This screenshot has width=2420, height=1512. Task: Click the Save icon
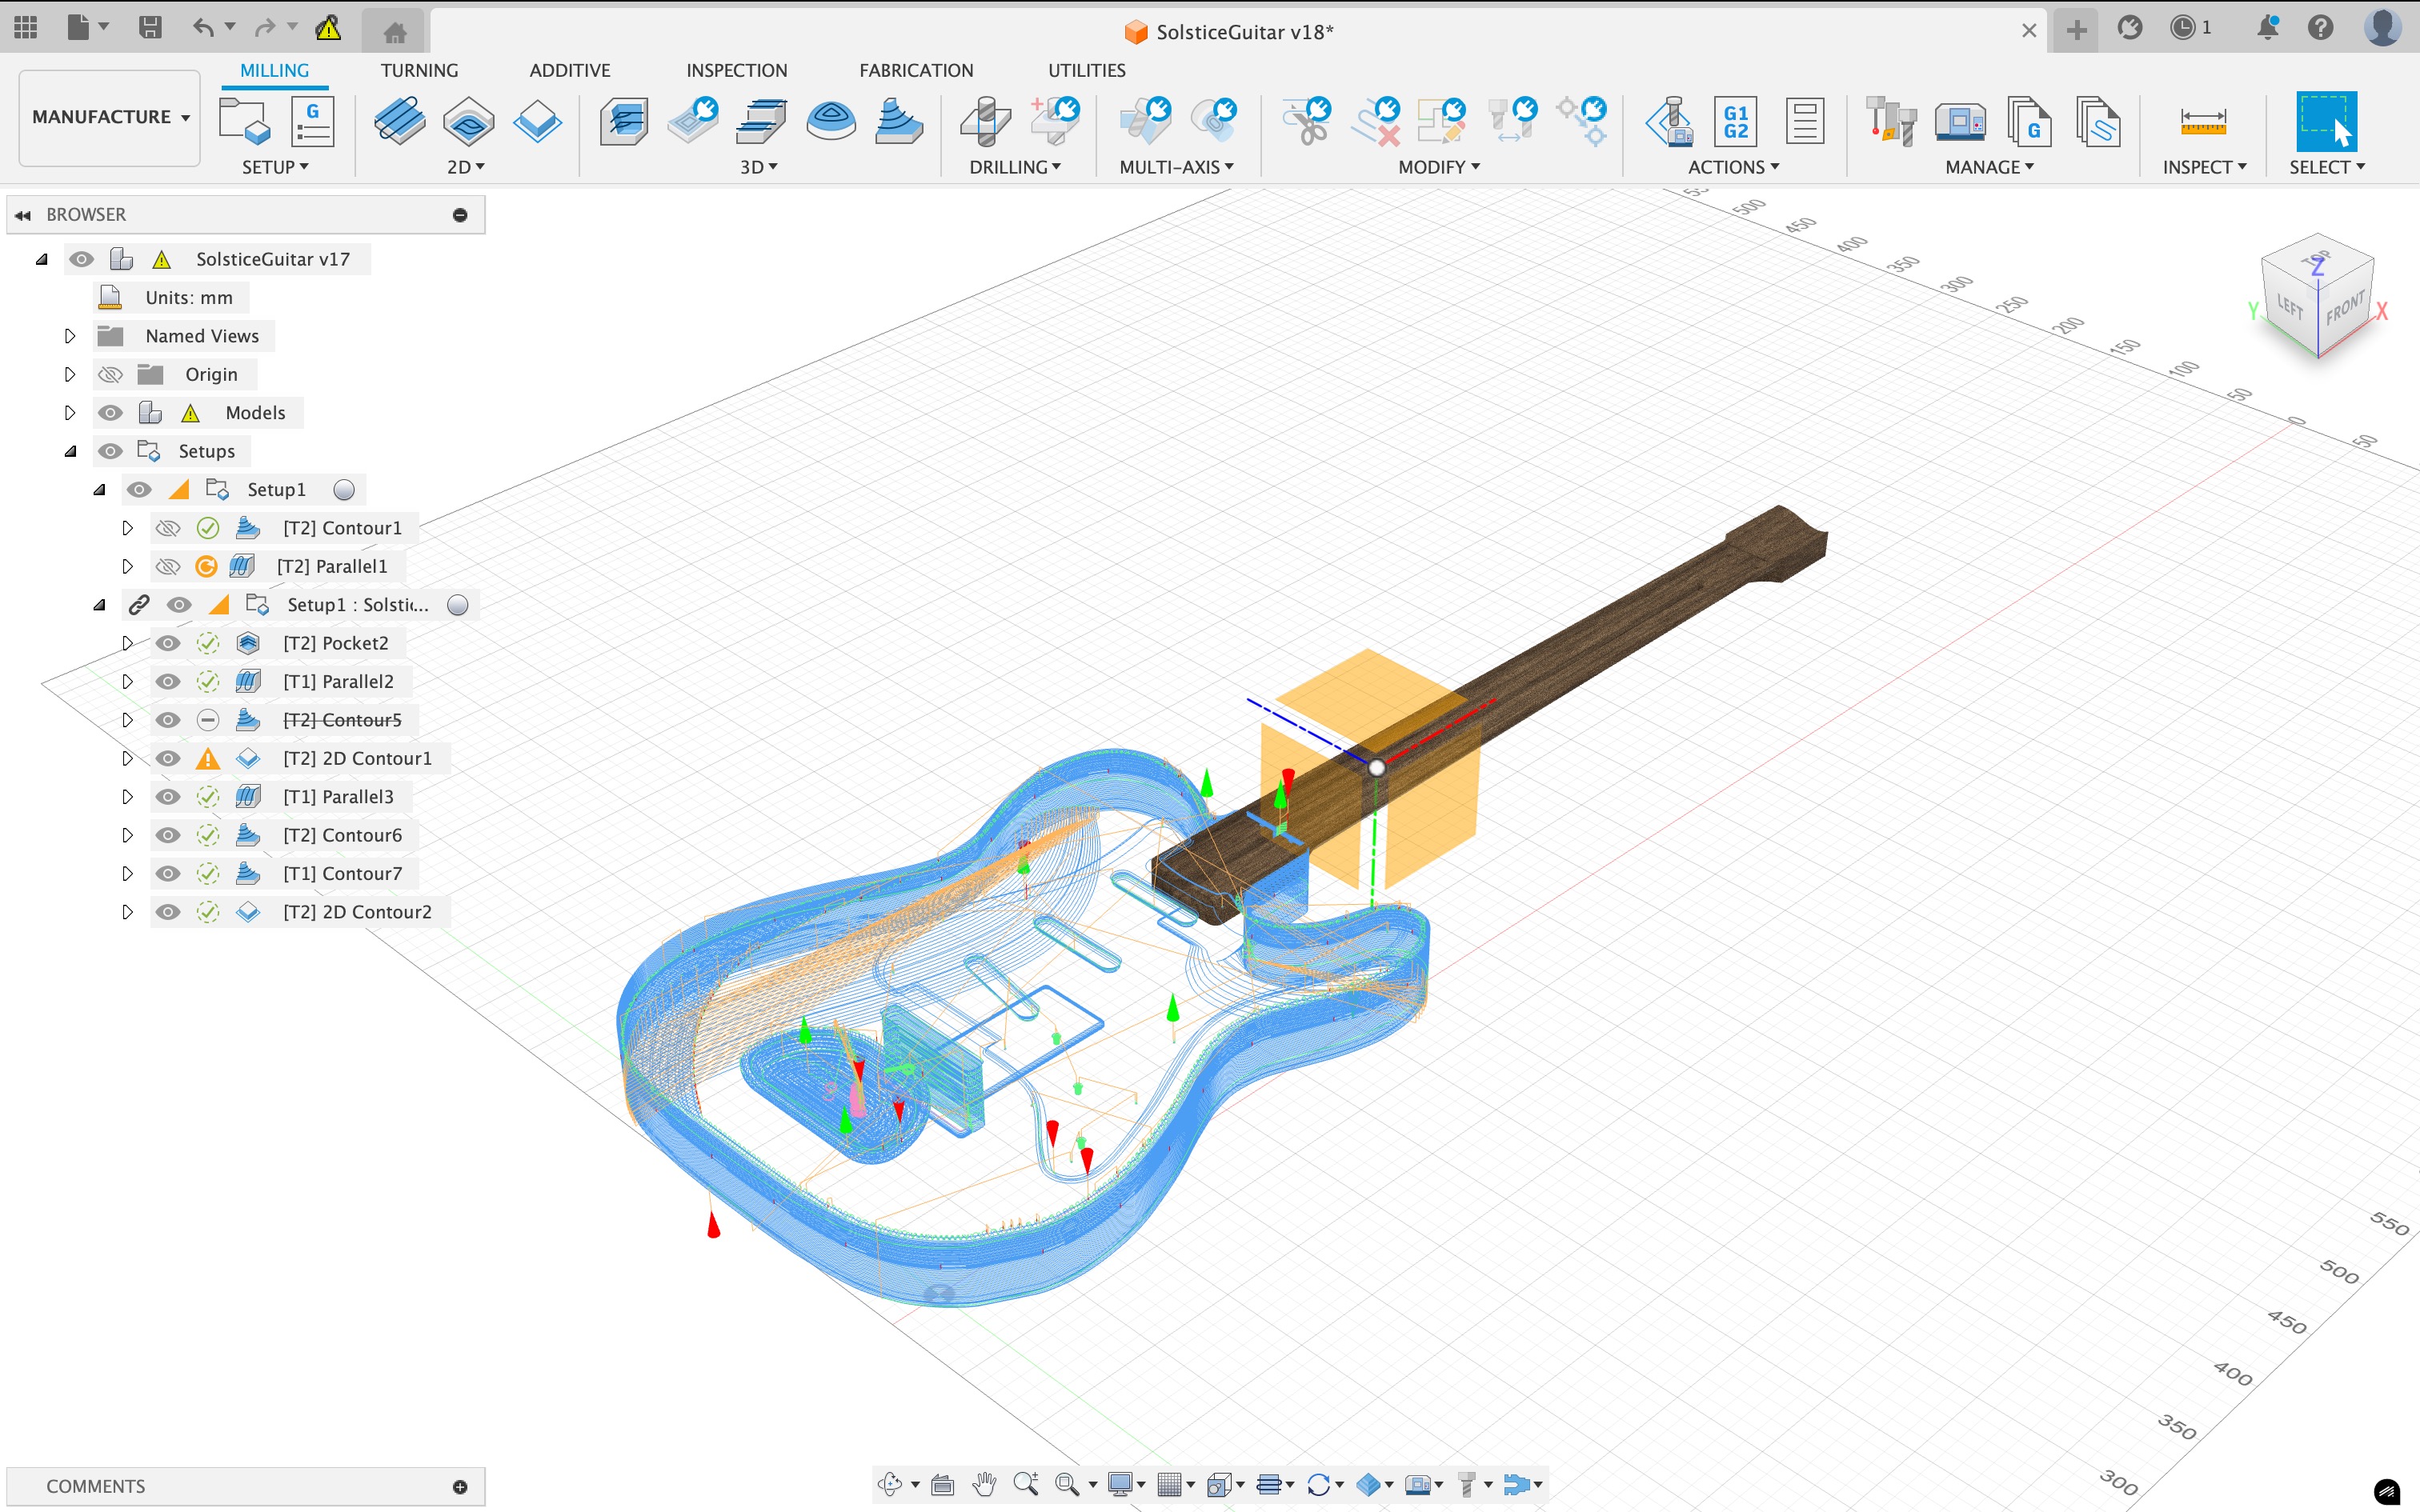coord(150,28)
